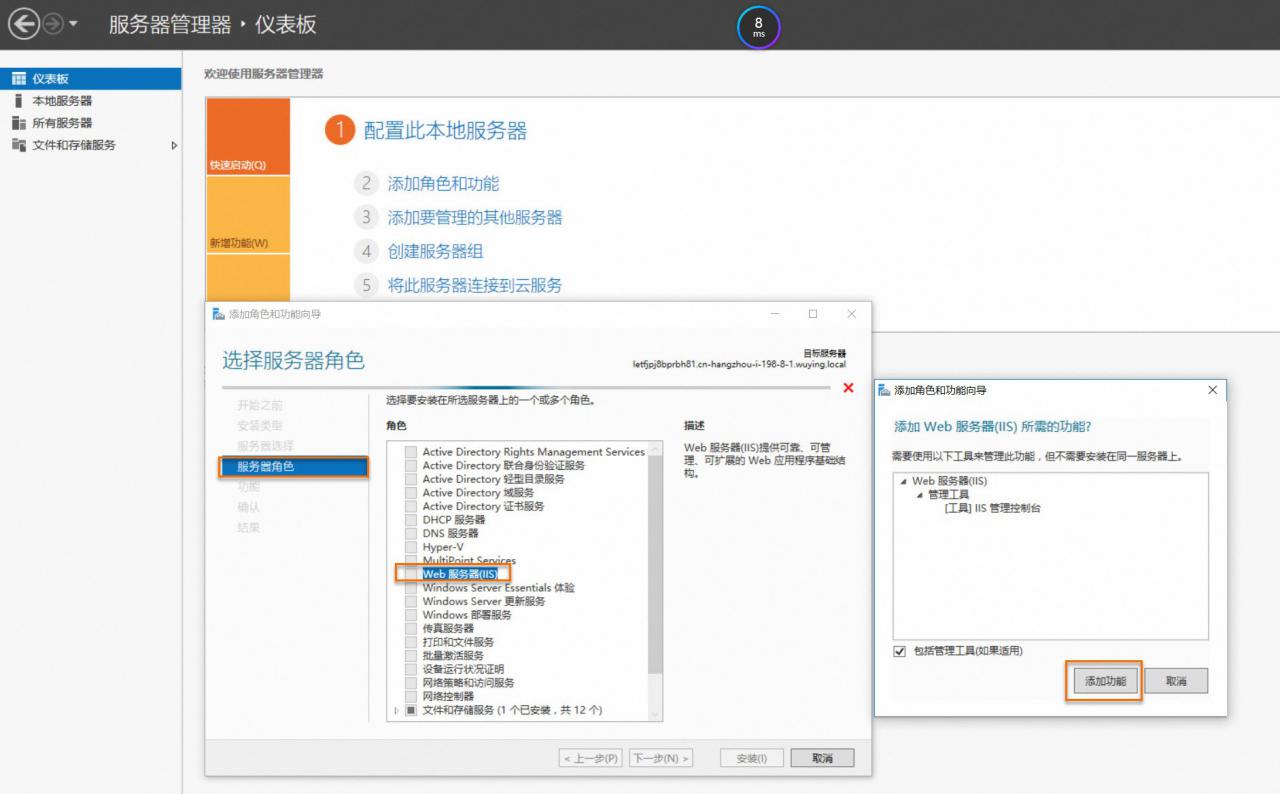This screenshot has height=794, width=1280.
Task: Expand 文件和存储服务 node in roles list
Action: pyautogui.click(x=396, y=710)
